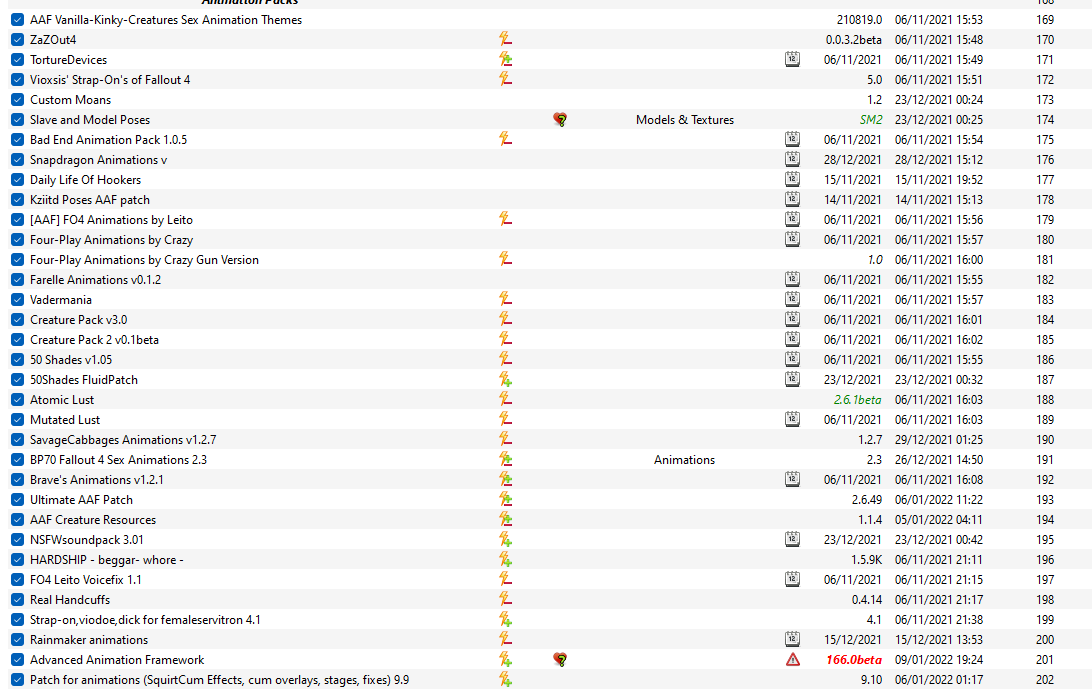Toggle the Ultimate AAF Patch checkbox
1092x690 pixels.
(17, 500)
